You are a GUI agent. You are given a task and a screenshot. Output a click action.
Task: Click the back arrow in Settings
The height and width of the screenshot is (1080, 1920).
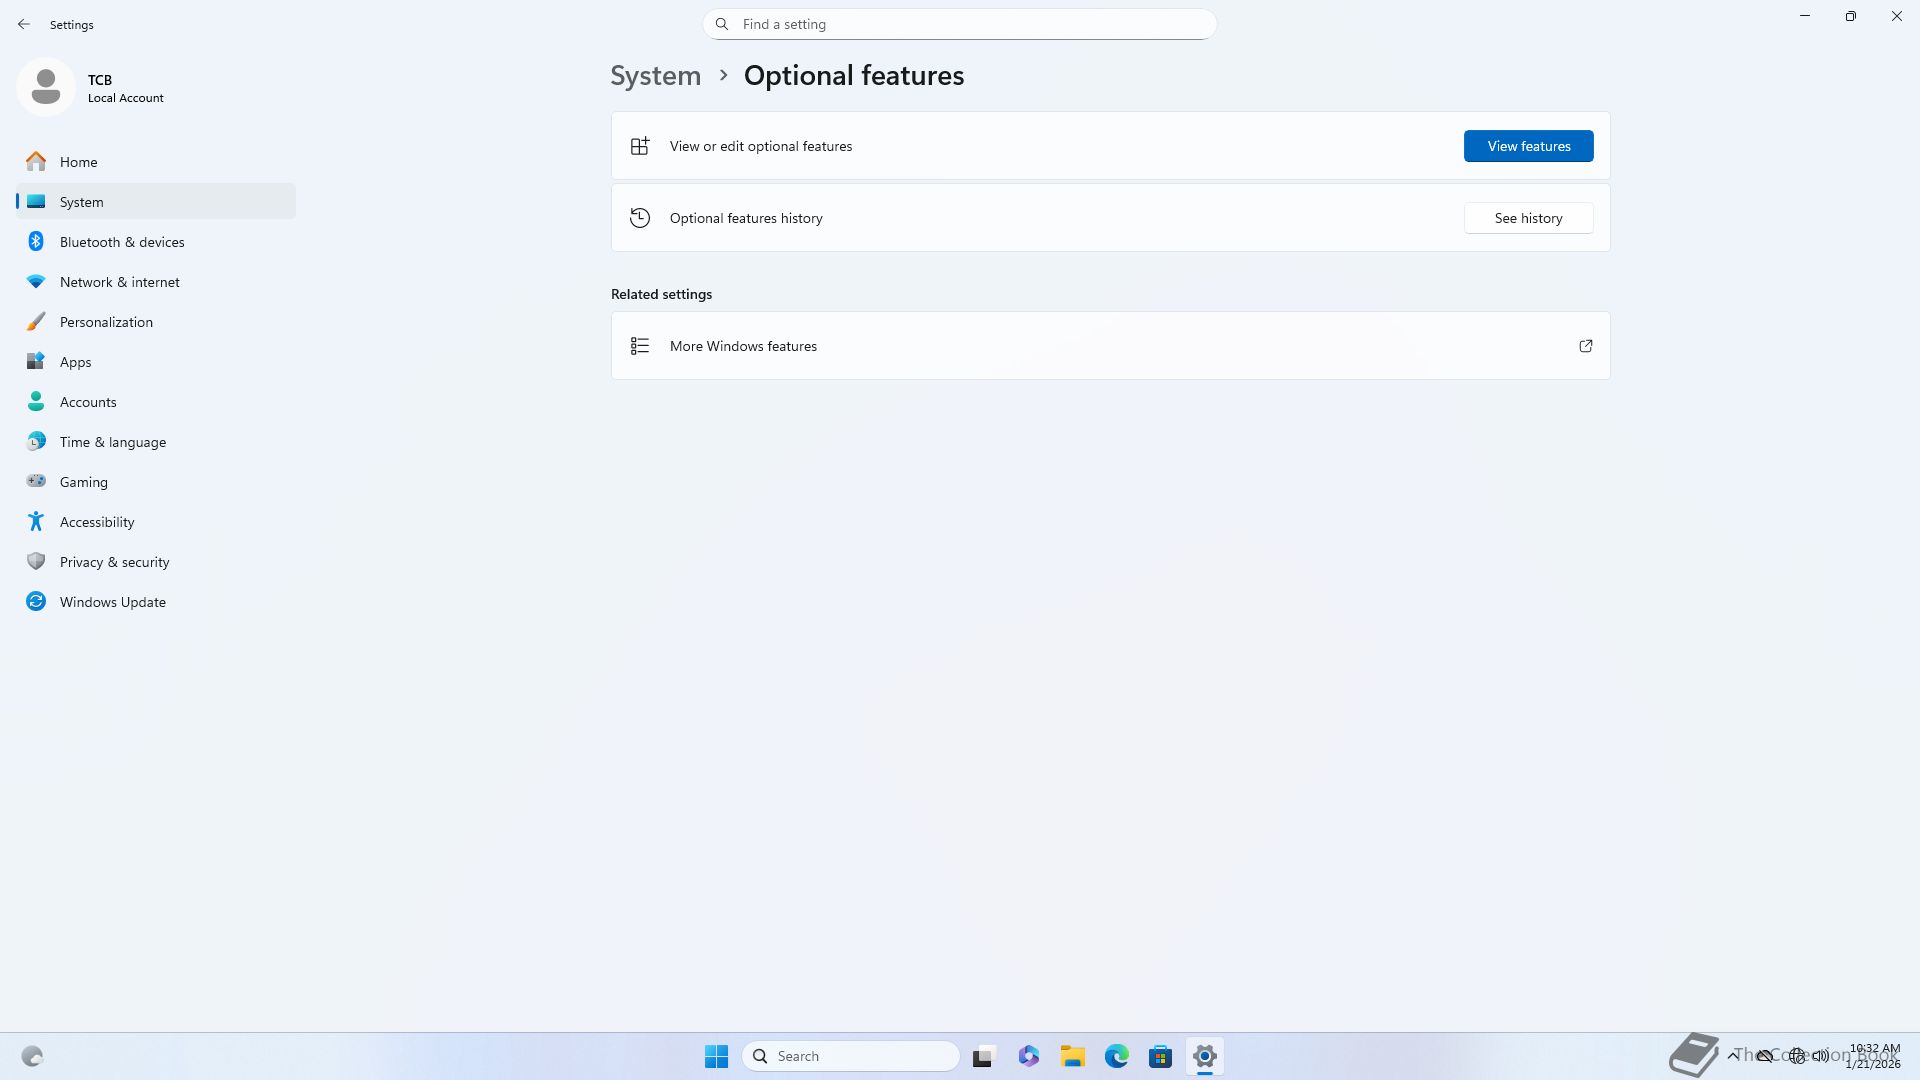[24, 24]
